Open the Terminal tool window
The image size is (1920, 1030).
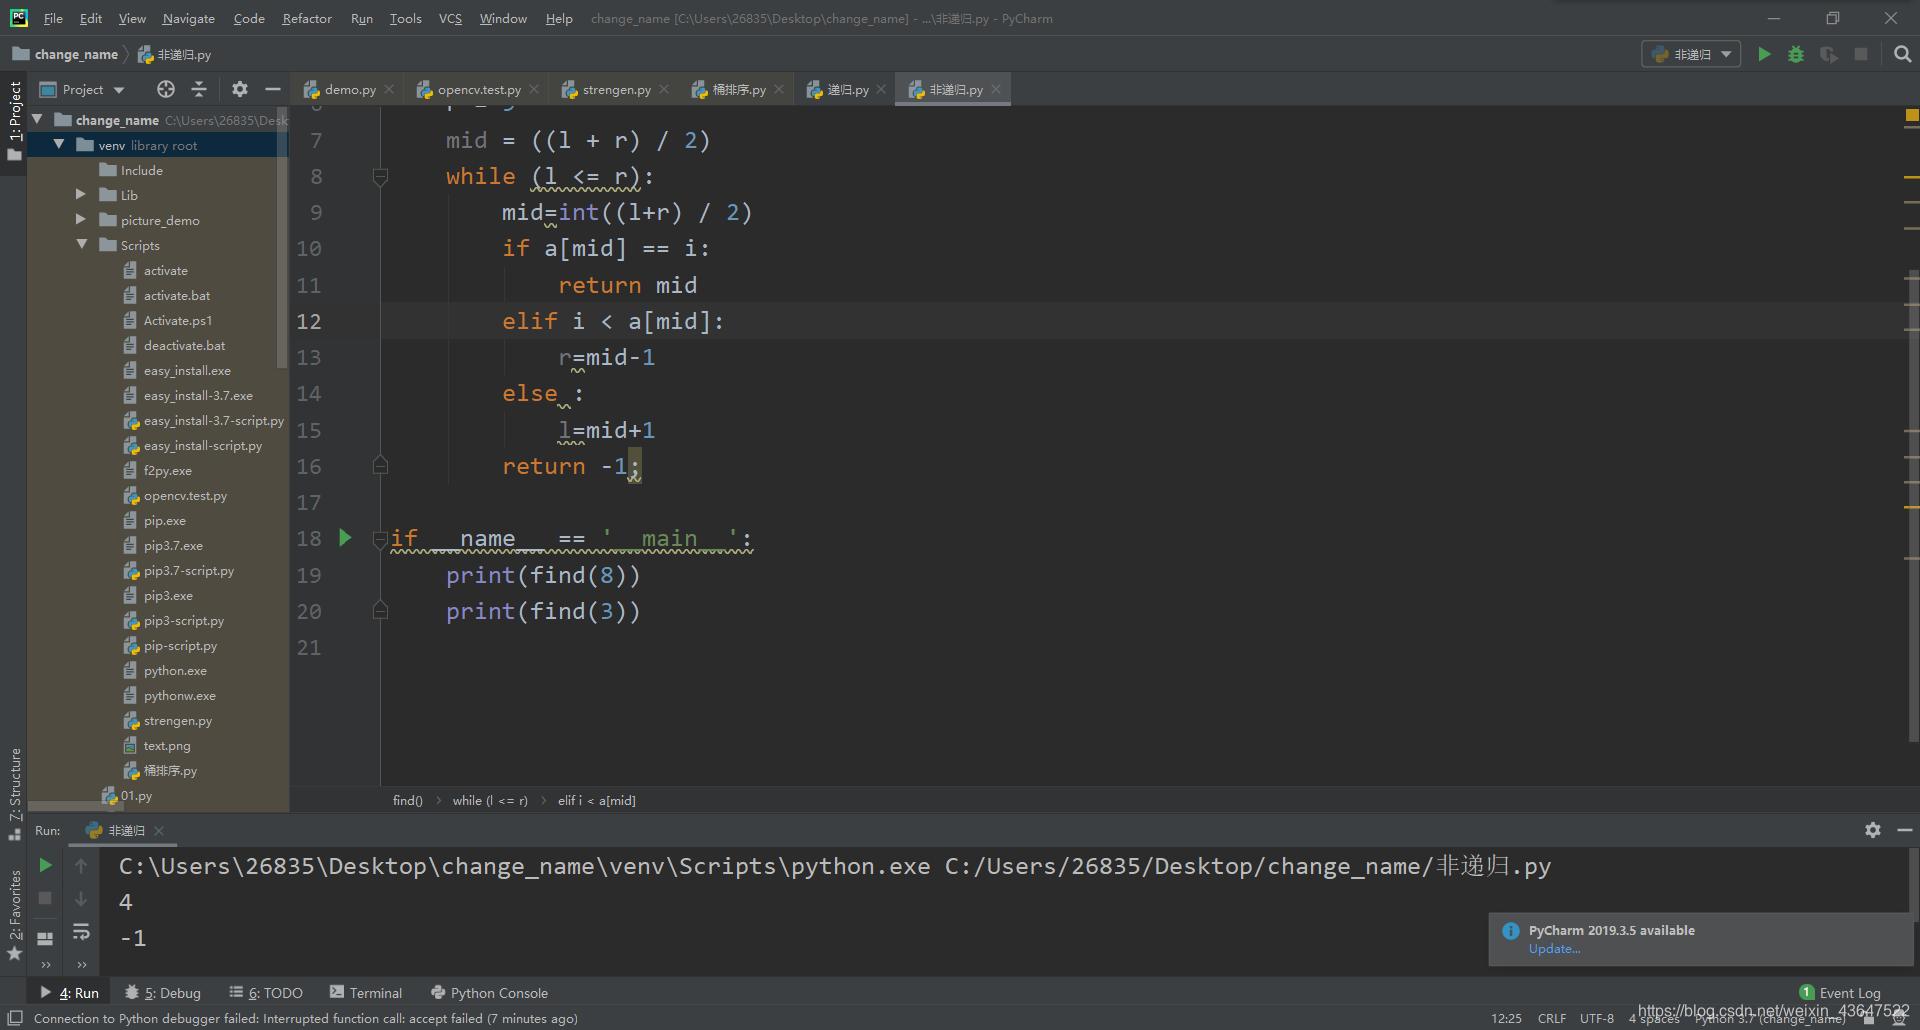366,993
